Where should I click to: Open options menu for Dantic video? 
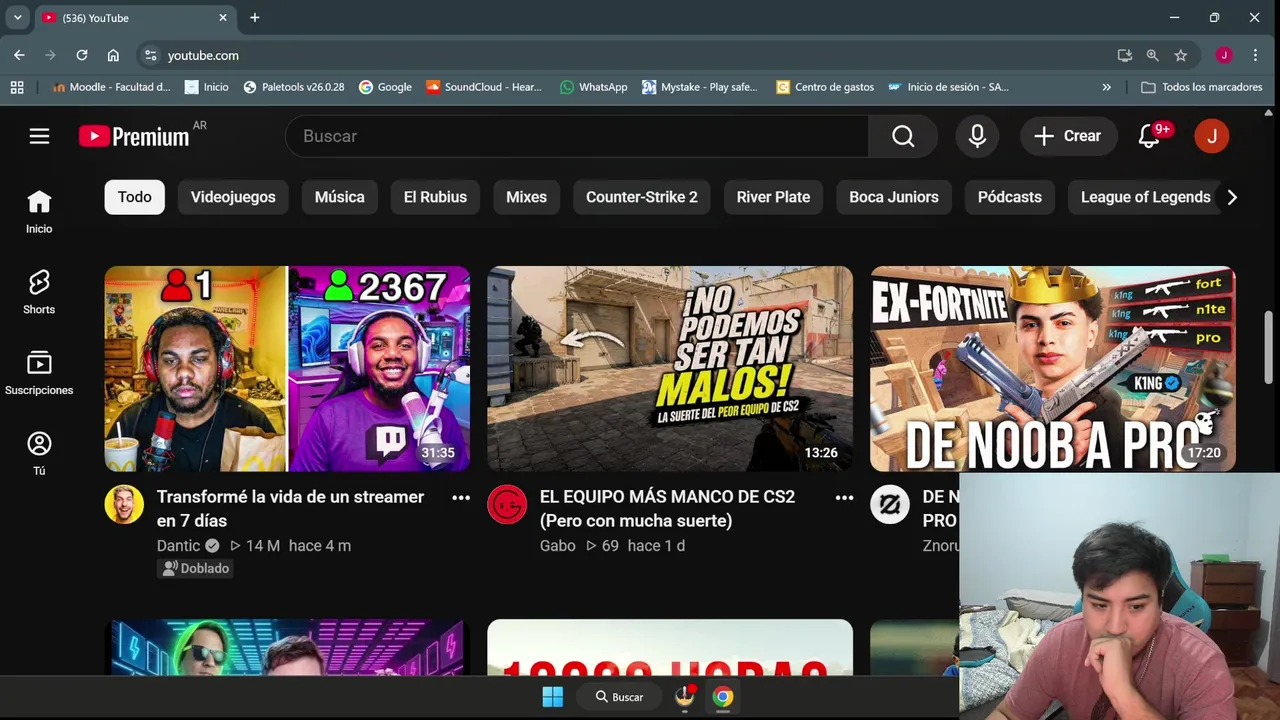pos(461,497)
